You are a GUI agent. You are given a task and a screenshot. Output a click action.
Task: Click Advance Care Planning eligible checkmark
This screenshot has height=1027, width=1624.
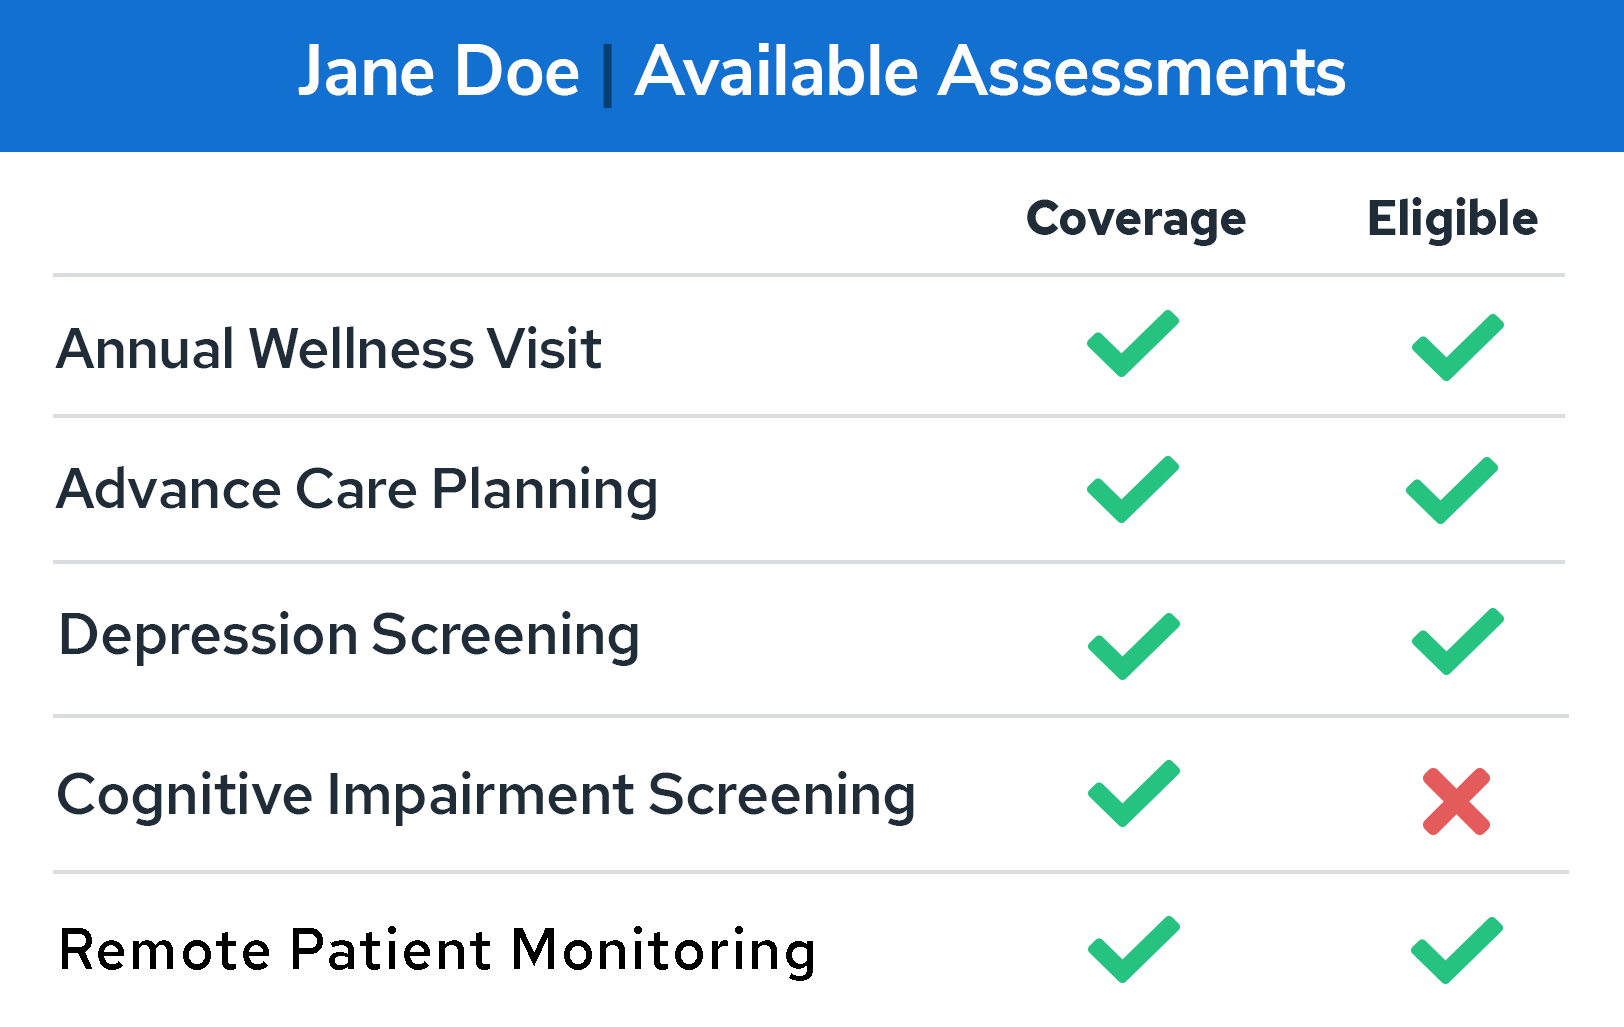pyautogui.click(x=1452, y=491)
